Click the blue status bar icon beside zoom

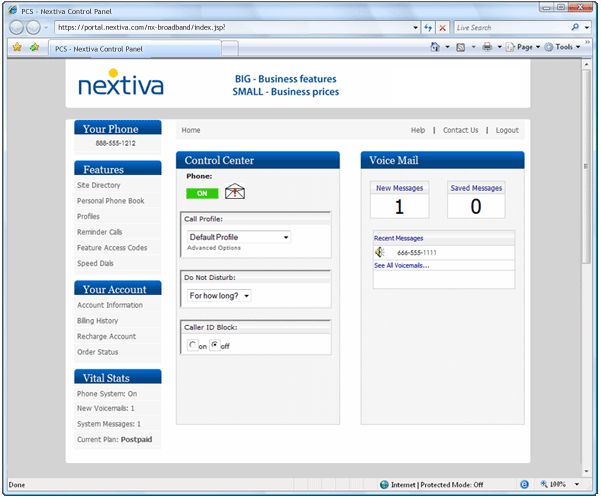click(524, 485)
